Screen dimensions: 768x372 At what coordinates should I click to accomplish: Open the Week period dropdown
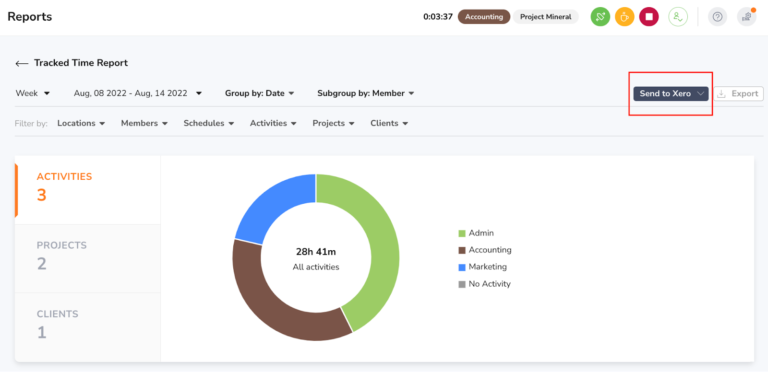[33, 93]
